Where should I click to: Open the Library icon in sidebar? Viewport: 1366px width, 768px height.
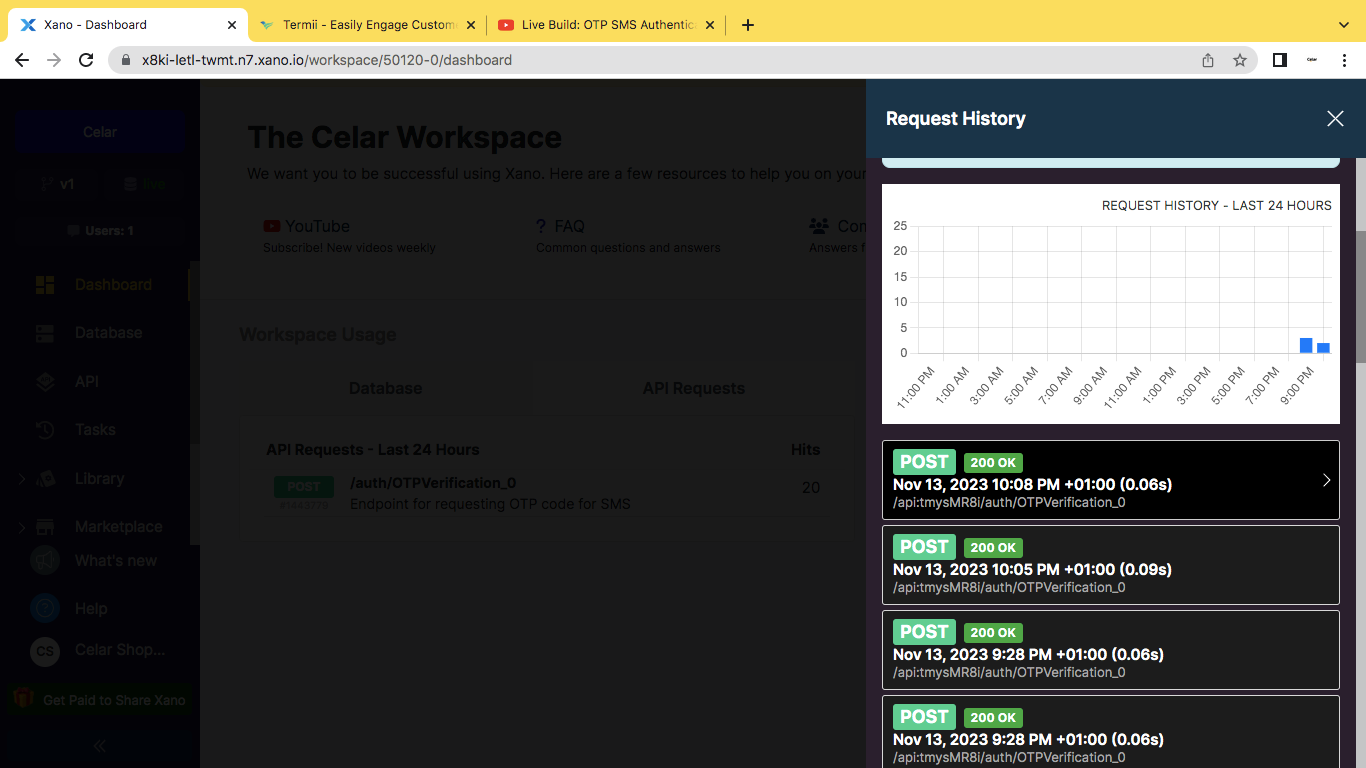(45, 479)
